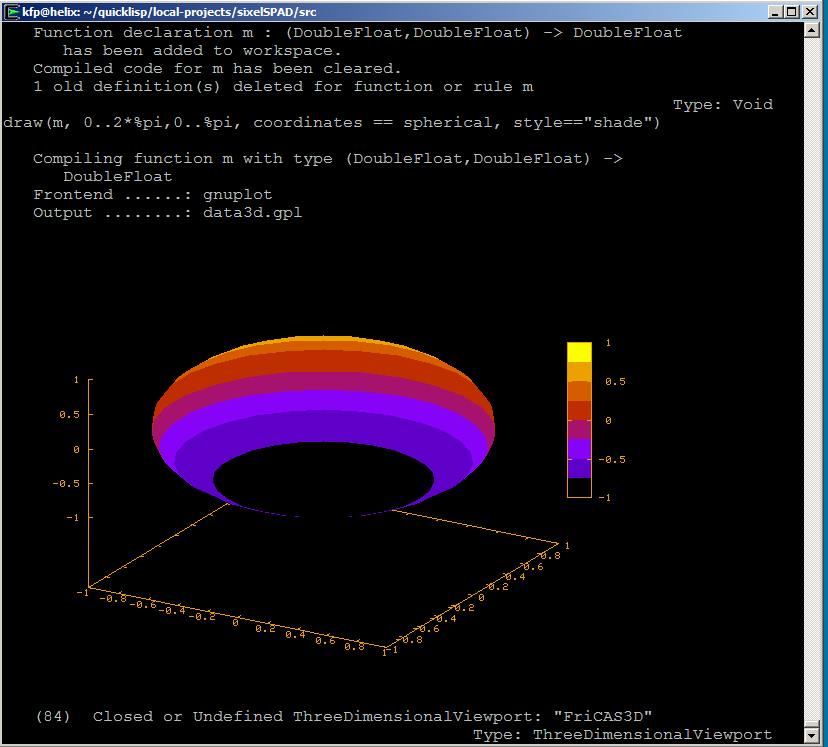This screenshot has width=828, height=747.
Task: Click the draw(m, ...) command line
Action: coord(332,123)
